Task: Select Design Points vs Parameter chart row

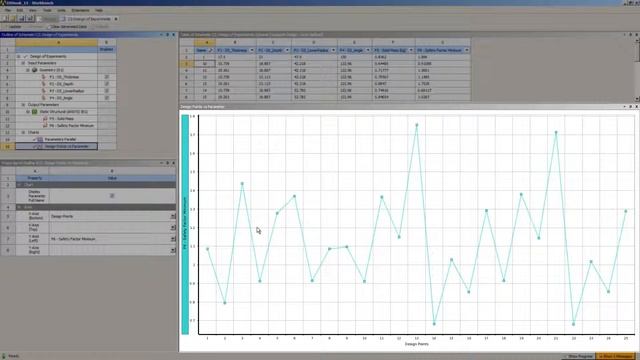Action: pyautogui.click(x=56, y=147)
